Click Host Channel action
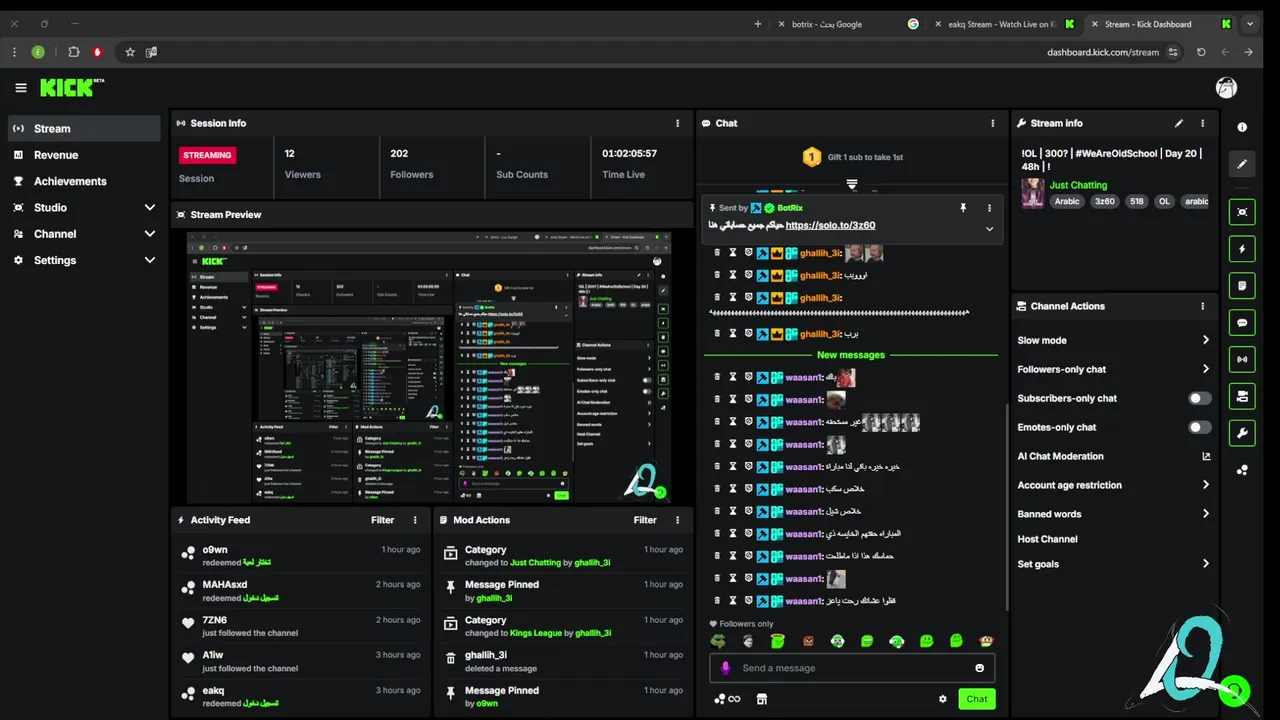The width and height of the screenshot is (1280, 720). coord(1047,539)
